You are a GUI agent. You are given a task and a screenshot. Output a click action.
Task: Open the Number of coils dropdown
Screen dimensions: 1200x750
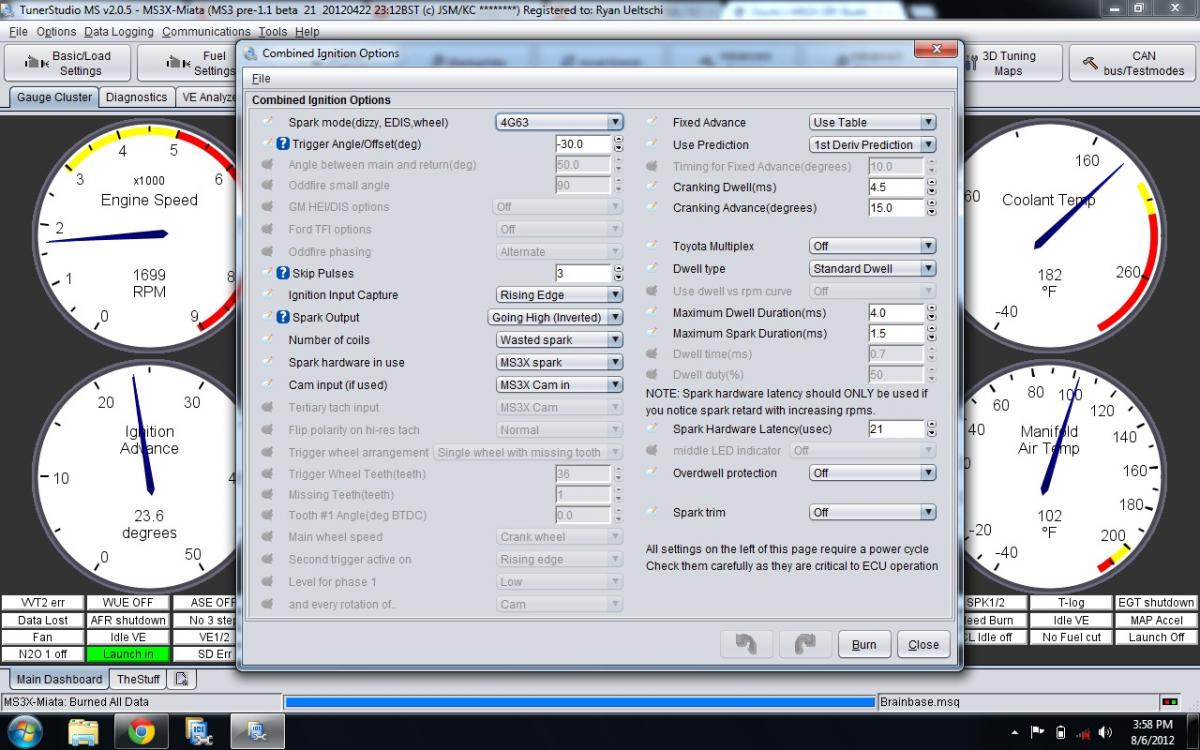[x=560, y=340]
